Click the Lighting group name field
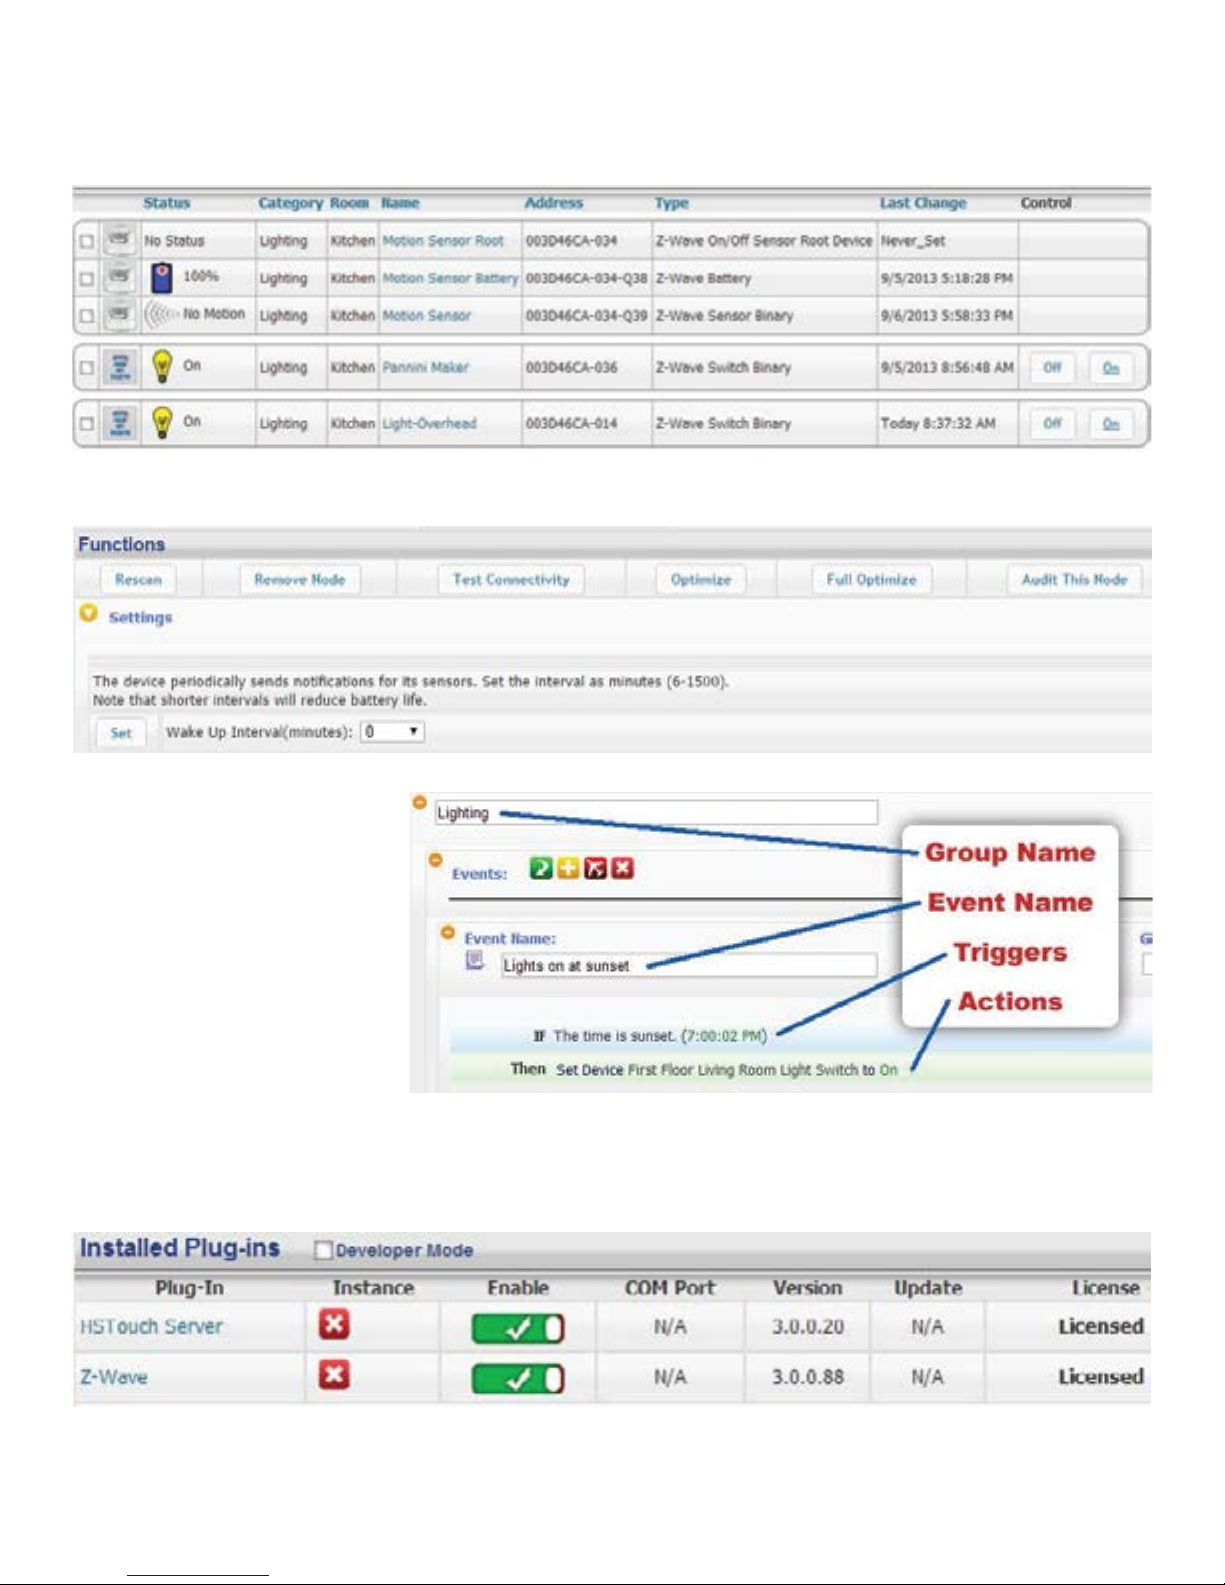1225x1585 pixels. coord(656,813)
